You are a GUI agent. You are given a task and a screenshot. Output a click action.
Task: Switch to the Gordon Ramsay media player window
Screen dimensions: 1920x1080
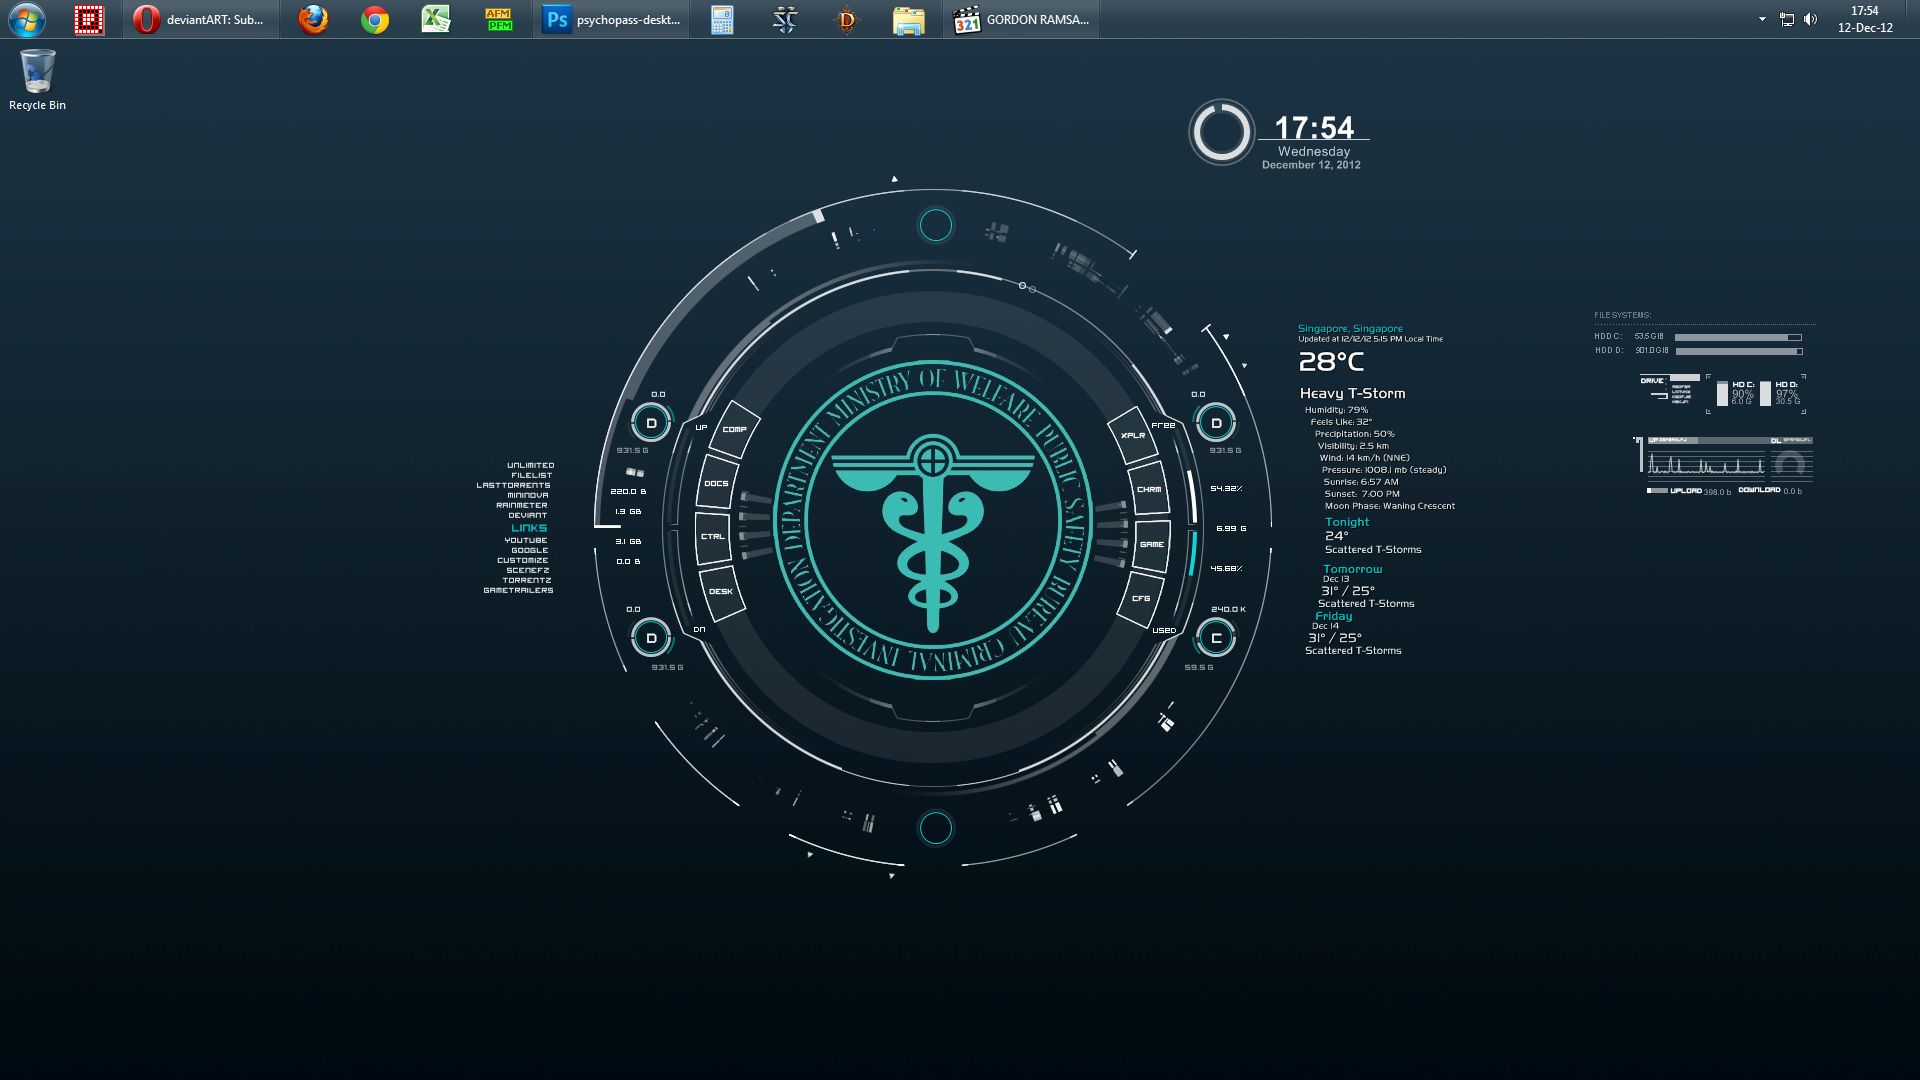(x=1022, y=19)
